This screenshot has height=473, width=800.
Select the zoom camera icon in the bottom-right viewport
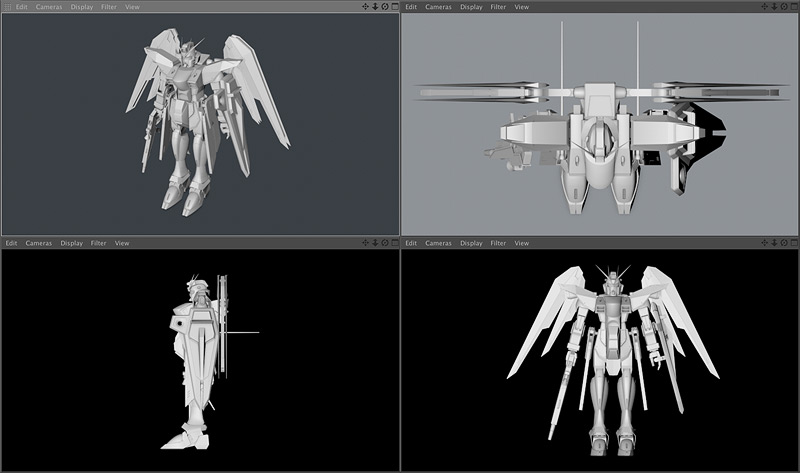[774, 243]
